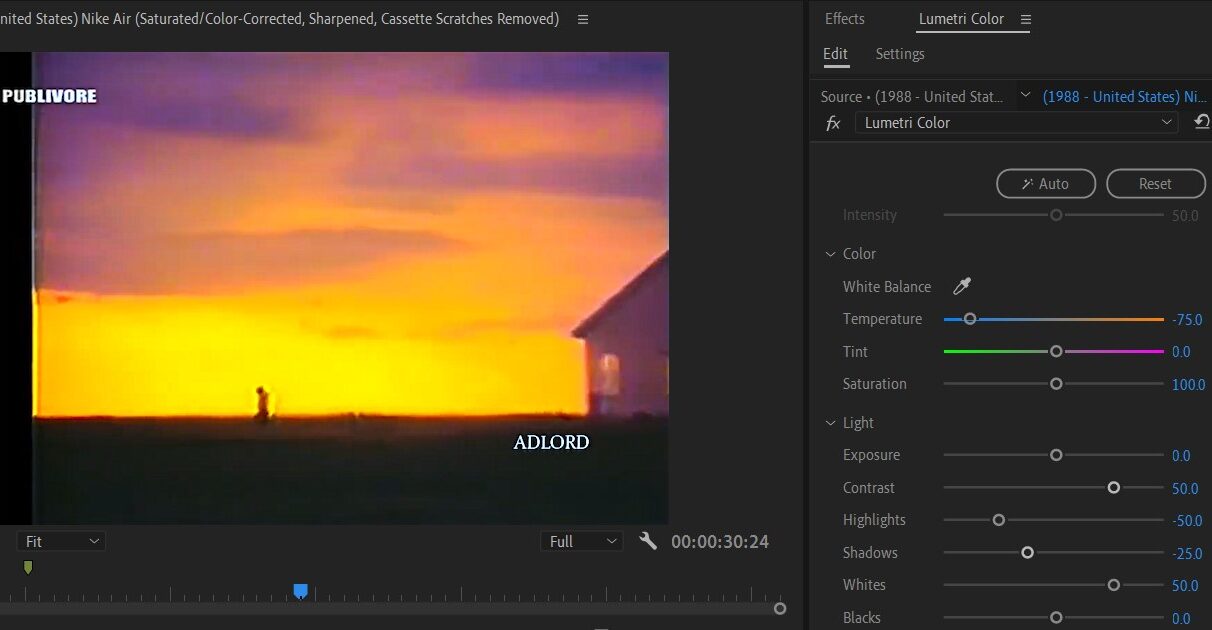1212x630 pixels.
Task: Click the fx effect toggle icon
Action: [x=833, y=123]
